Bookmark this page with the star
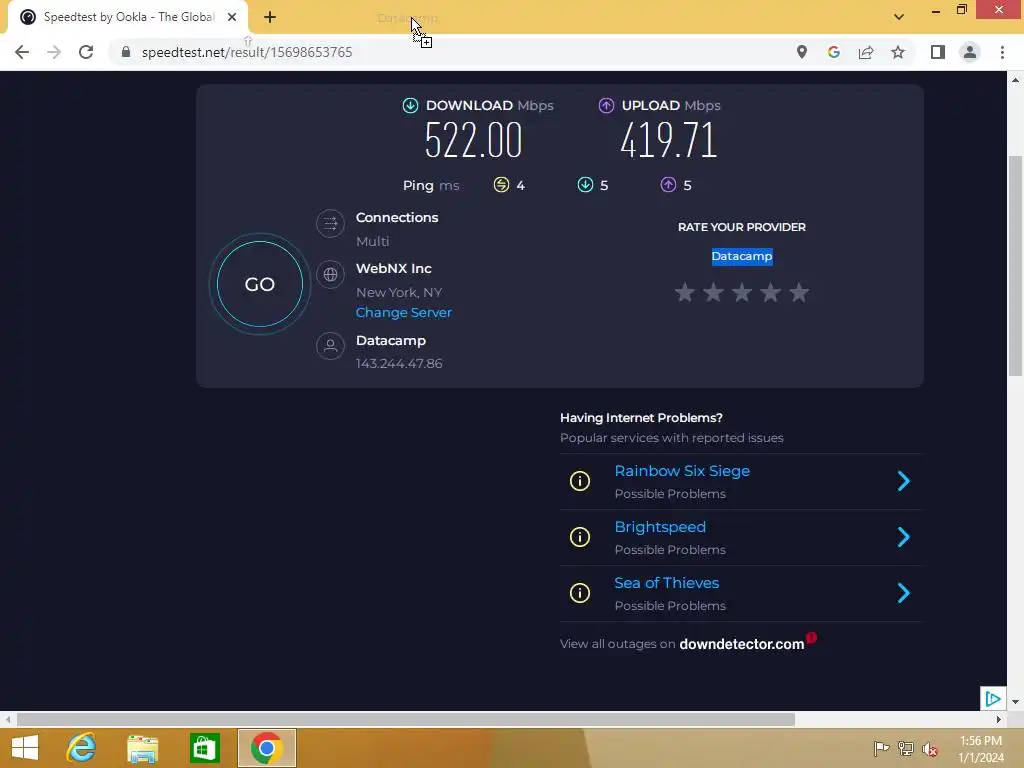The image size is (1024, 768). point(898,52)
